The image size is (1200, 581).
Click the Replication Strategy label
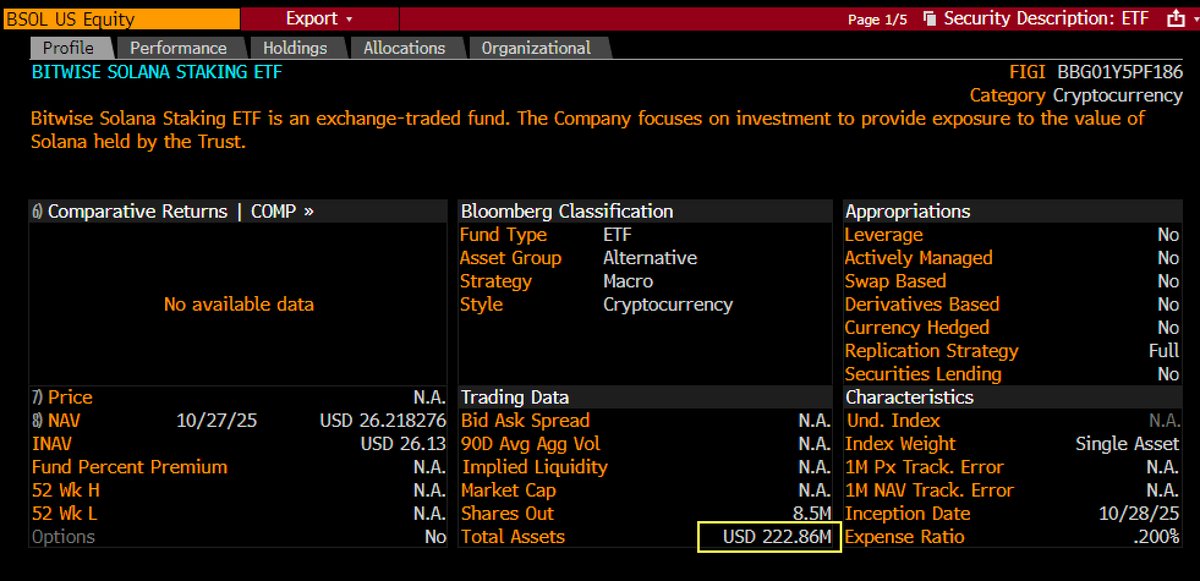point(931,350)
